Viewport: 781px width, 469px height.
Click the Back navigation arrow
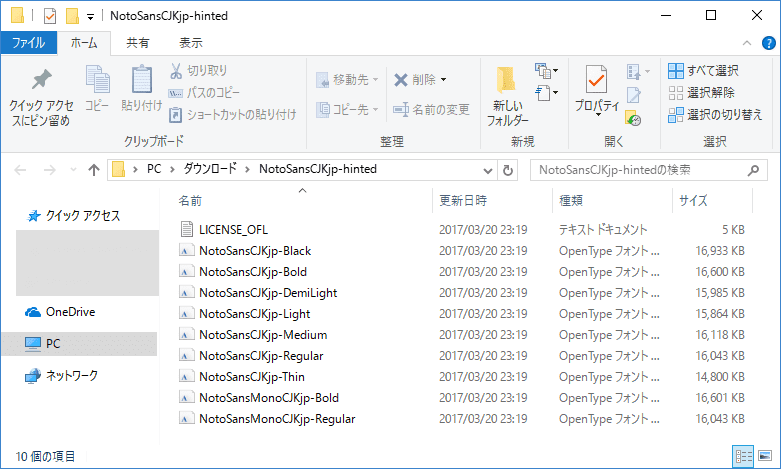(20, 170)
